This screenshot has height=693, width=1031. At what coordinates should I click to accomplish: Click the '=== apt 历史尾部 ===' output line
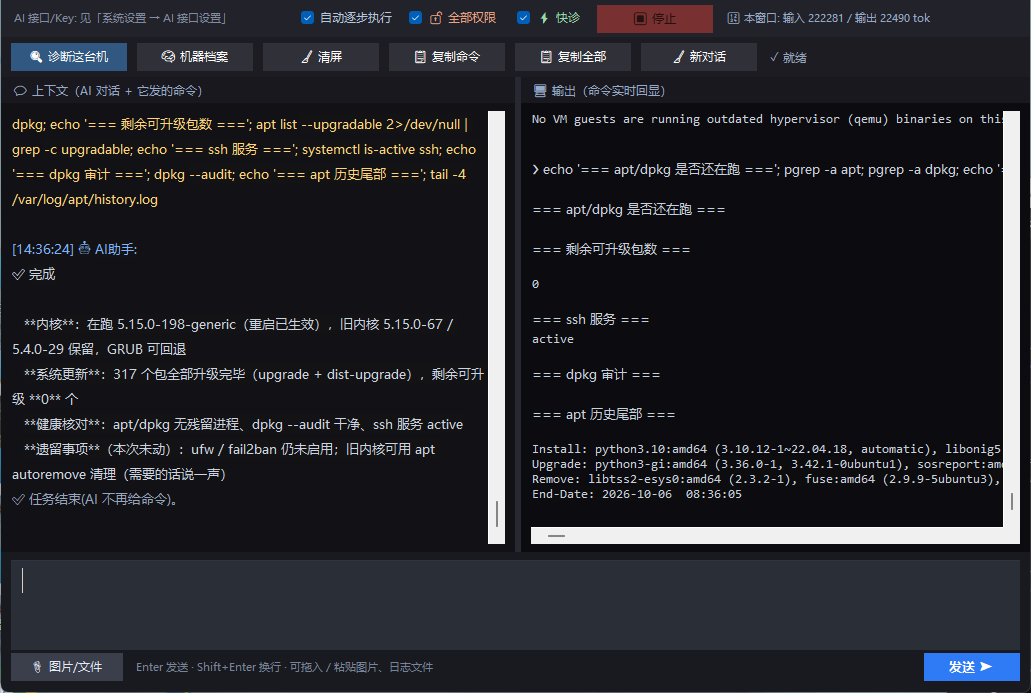click(x=604, y=414)
